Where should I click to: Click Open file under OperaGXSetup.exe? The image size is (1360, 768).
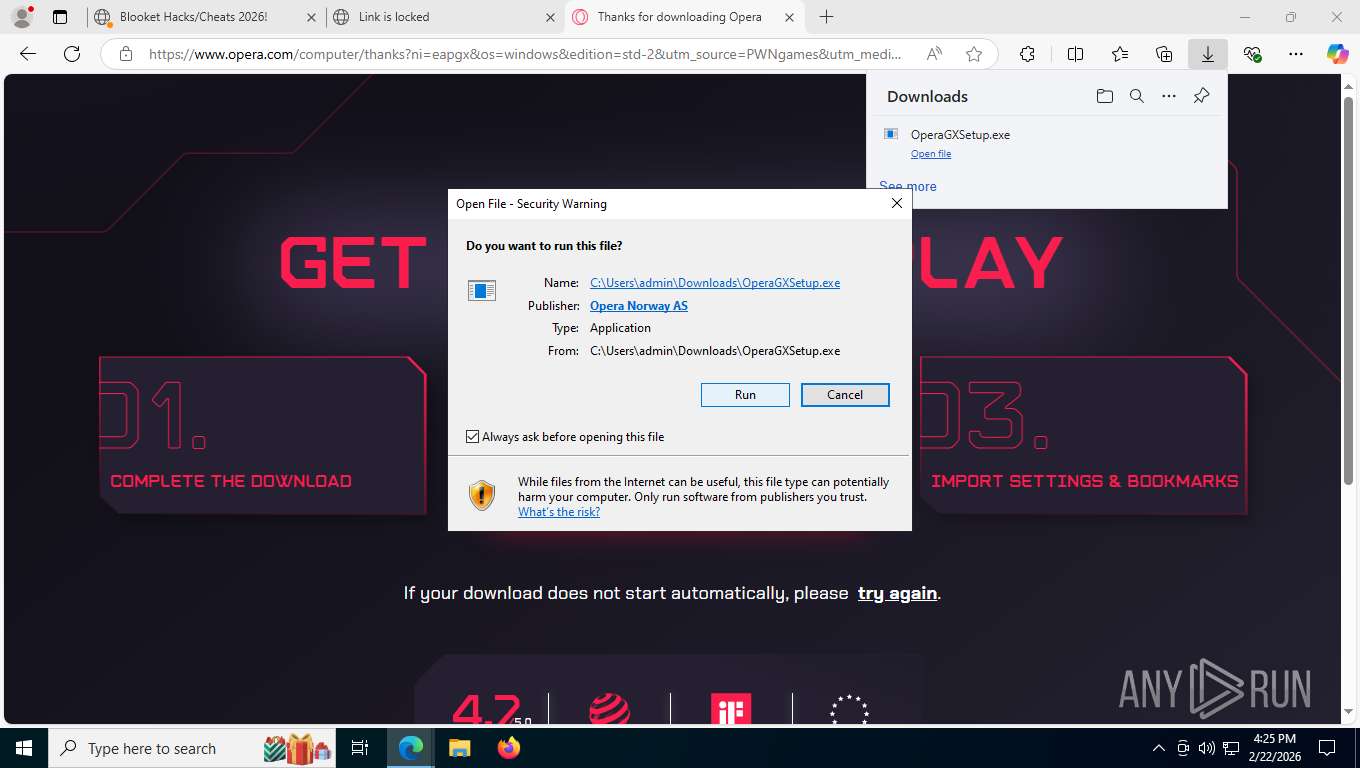(x=931, y=154)
